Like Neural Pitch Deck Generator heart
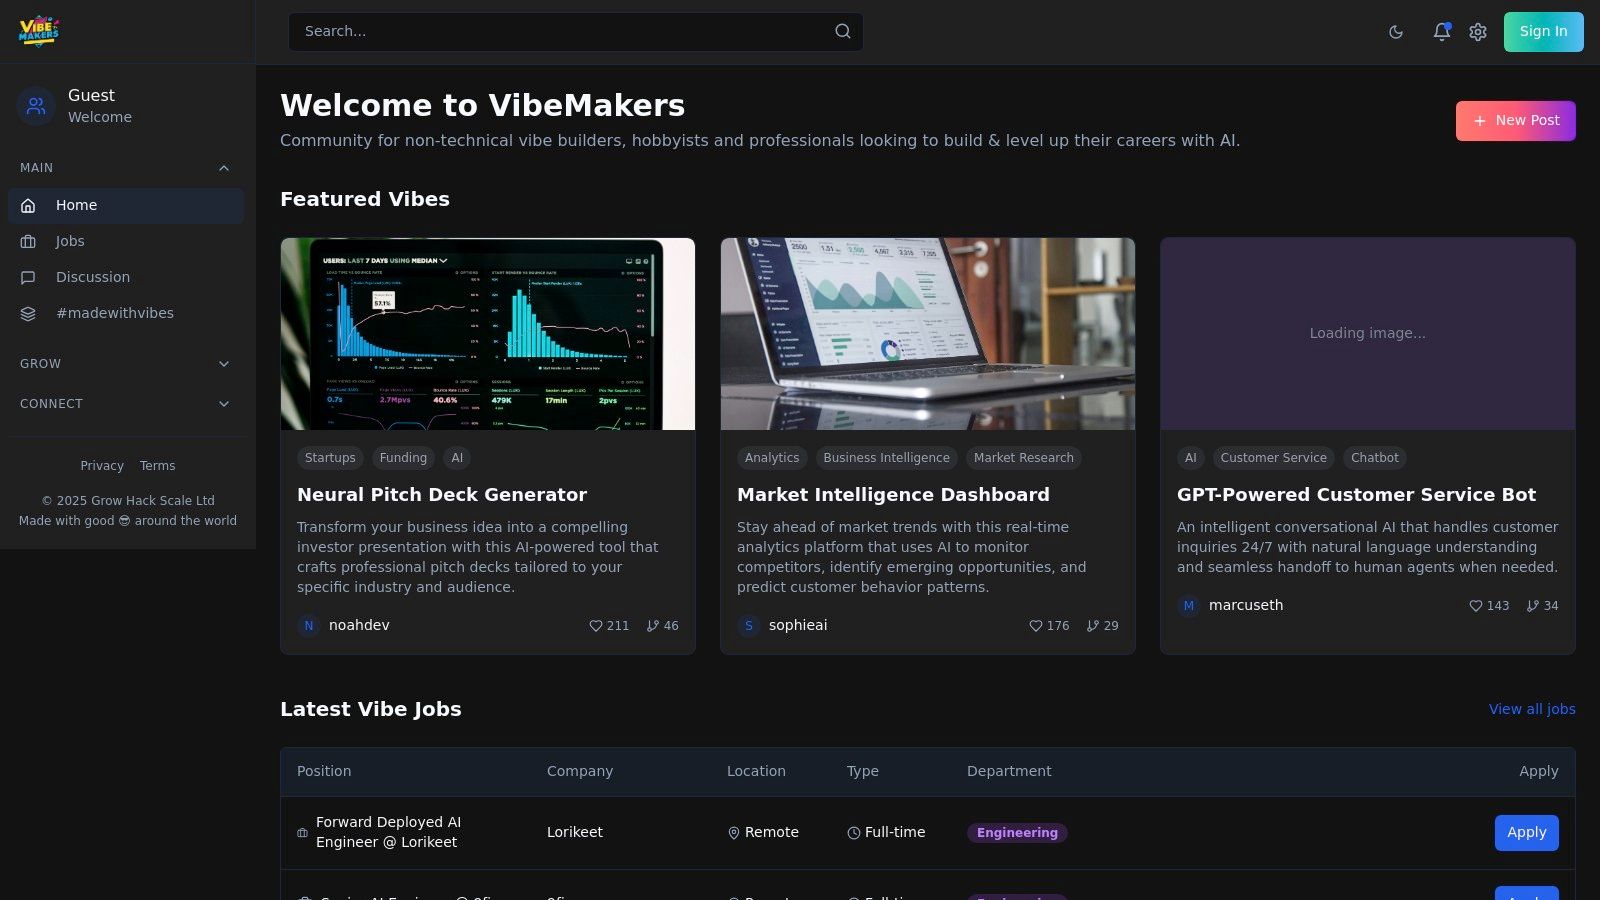This screenshot has height=900, width=1600. tap(596, 626)
